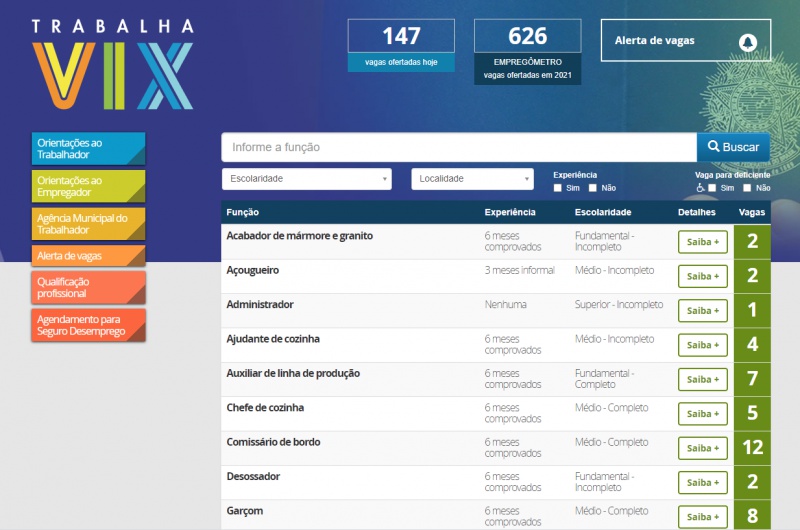Open the Escolaridade dropdown
The height and width of the screenshot is (530, 800).
click(307, 179)
